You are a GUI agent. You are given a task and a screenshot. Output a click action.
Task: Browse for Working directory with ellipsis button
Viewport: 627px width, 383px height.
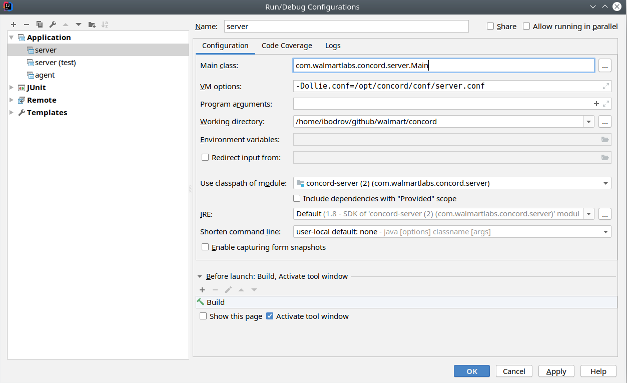click(605, 122)
